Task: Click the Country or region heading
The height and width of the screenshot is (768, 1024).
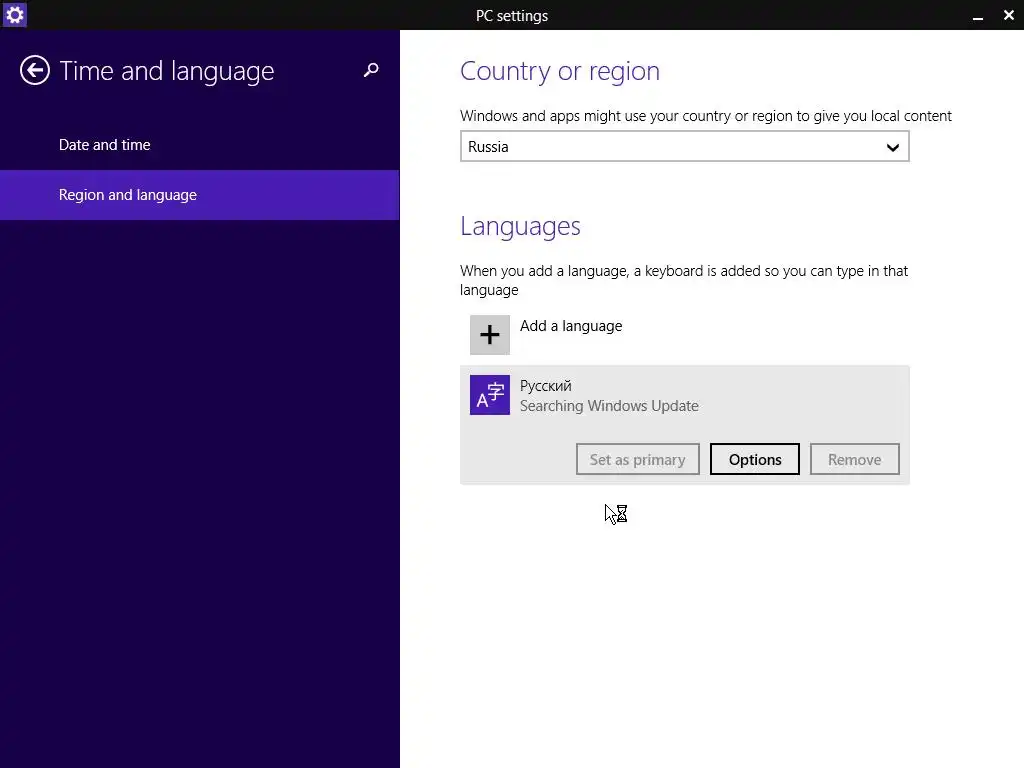Action: [x=560, y=71]
